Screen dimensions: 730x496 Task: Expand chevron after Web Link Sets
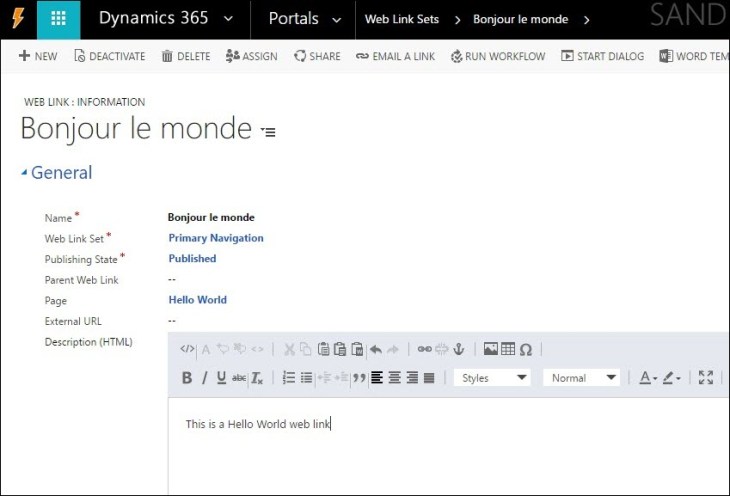457,20
